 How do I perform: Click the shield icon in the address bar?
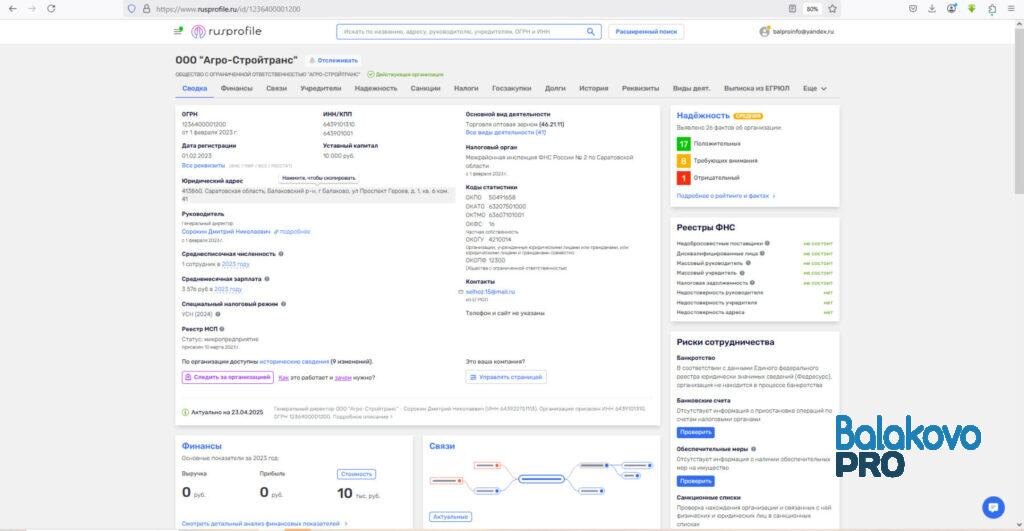tap(131, 9)
